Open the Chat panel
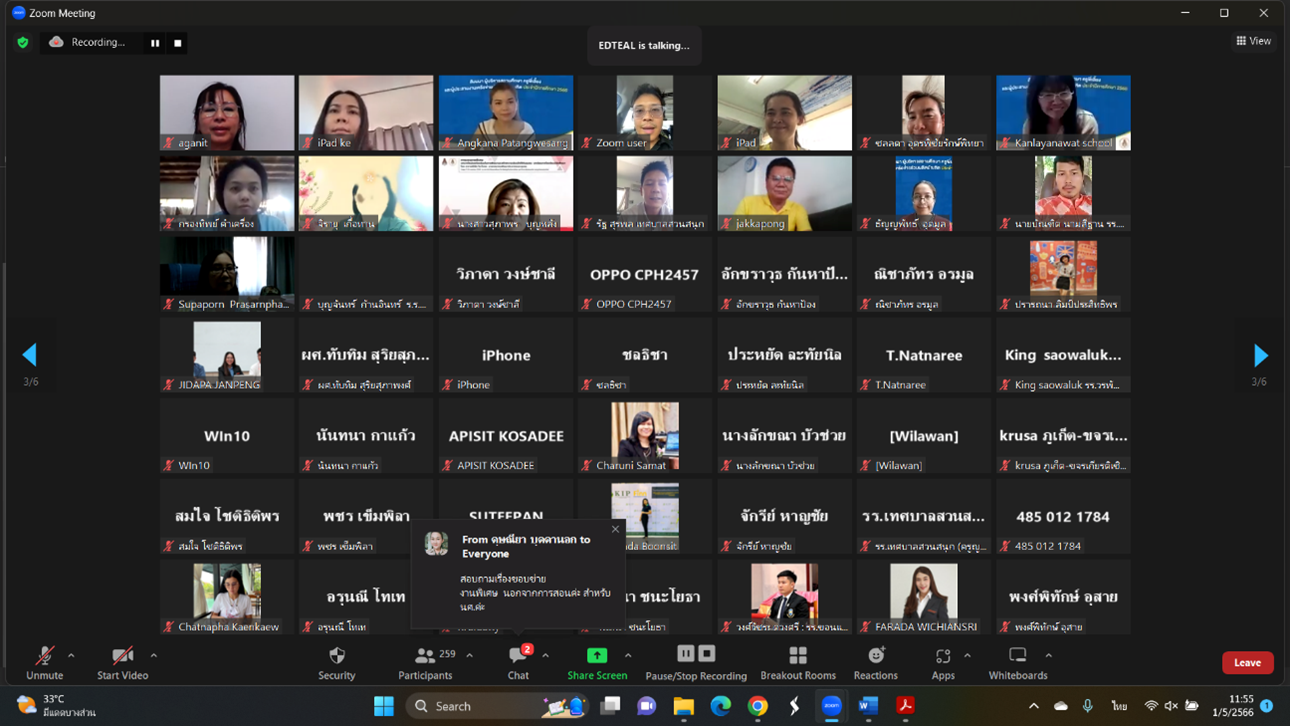The image size is (1290, 726). [x=518, y=662]
